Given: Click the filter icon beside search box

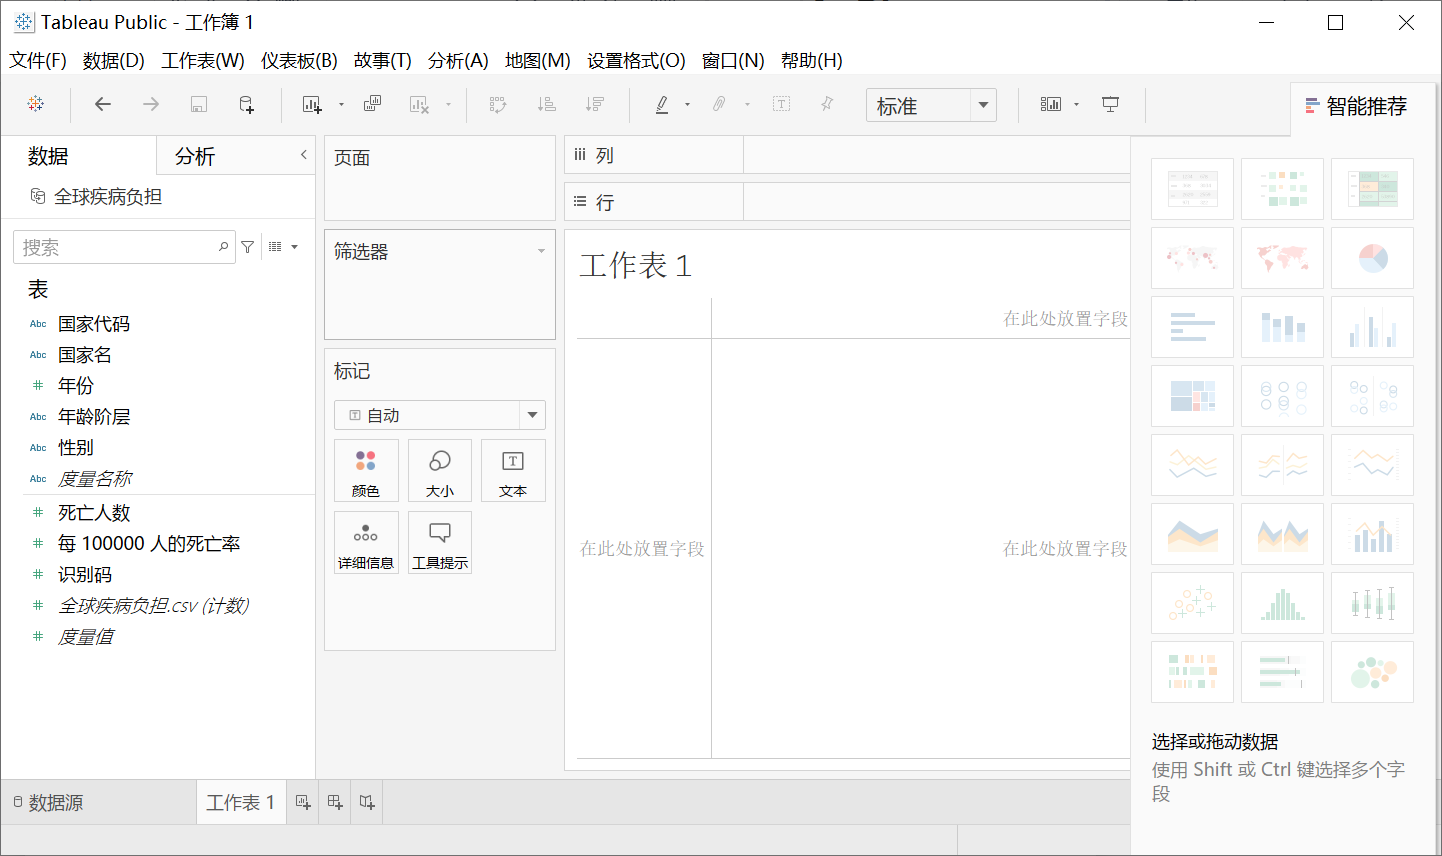Looking at the screenshot, I should point(248,247).
